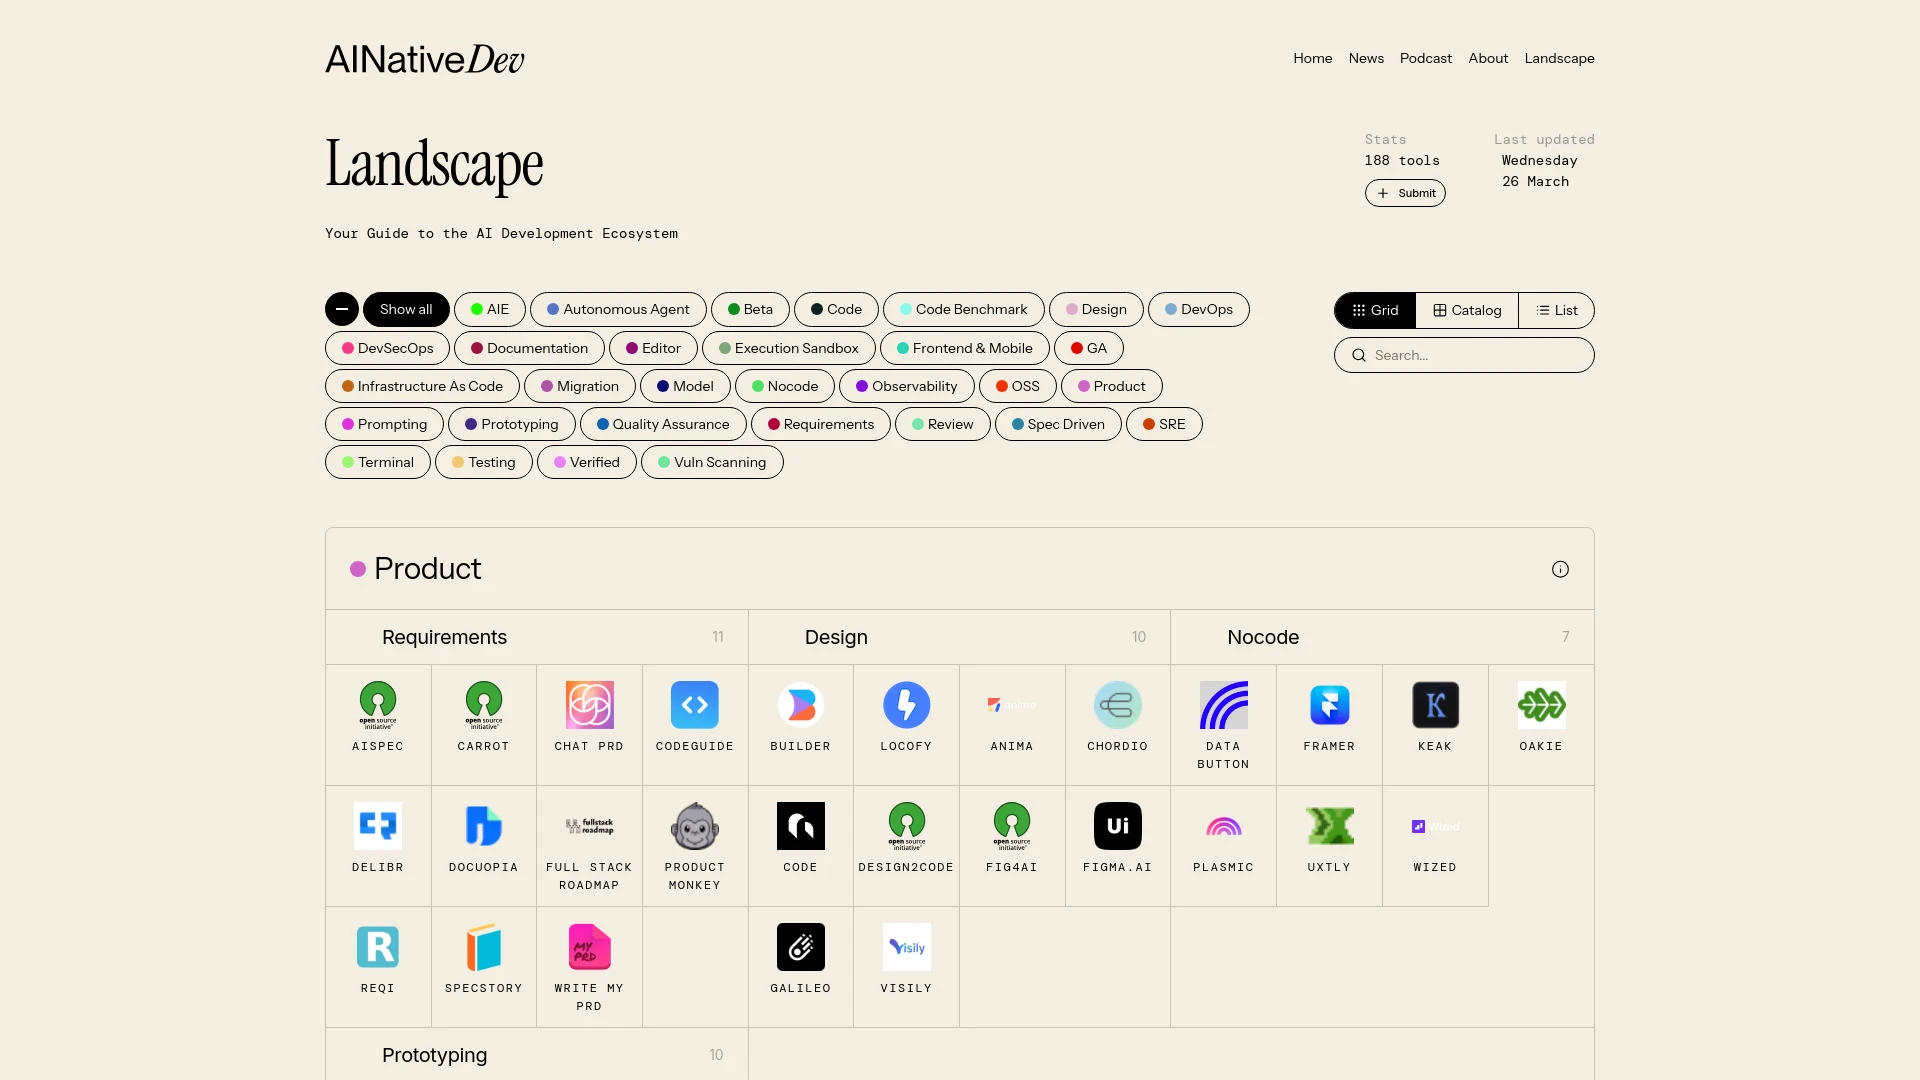Click inside the Search field
Image resolution: width=1920 pixels, height=1080 pixels.
pos(1463,355)
